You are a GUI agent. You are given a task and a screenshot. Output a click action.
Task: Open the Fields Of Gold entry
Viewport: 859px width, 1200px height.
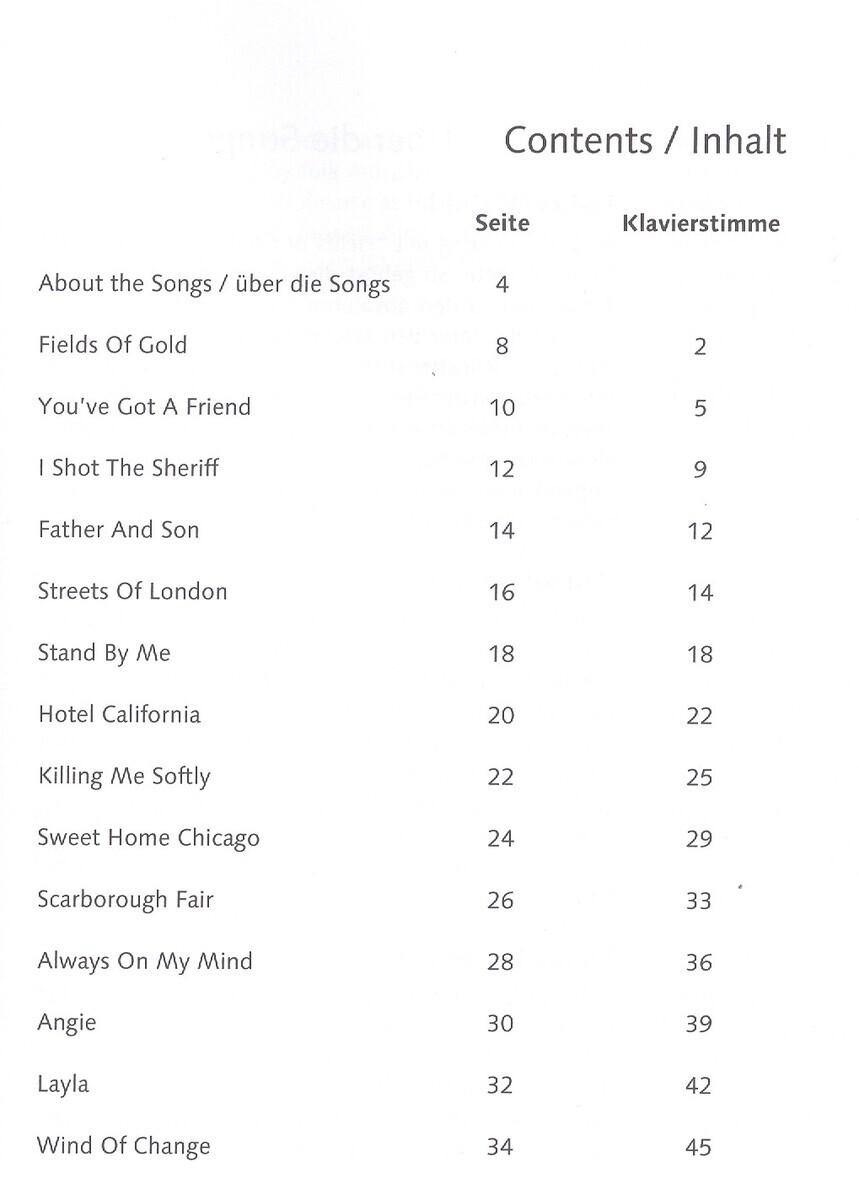pos(112,345)
